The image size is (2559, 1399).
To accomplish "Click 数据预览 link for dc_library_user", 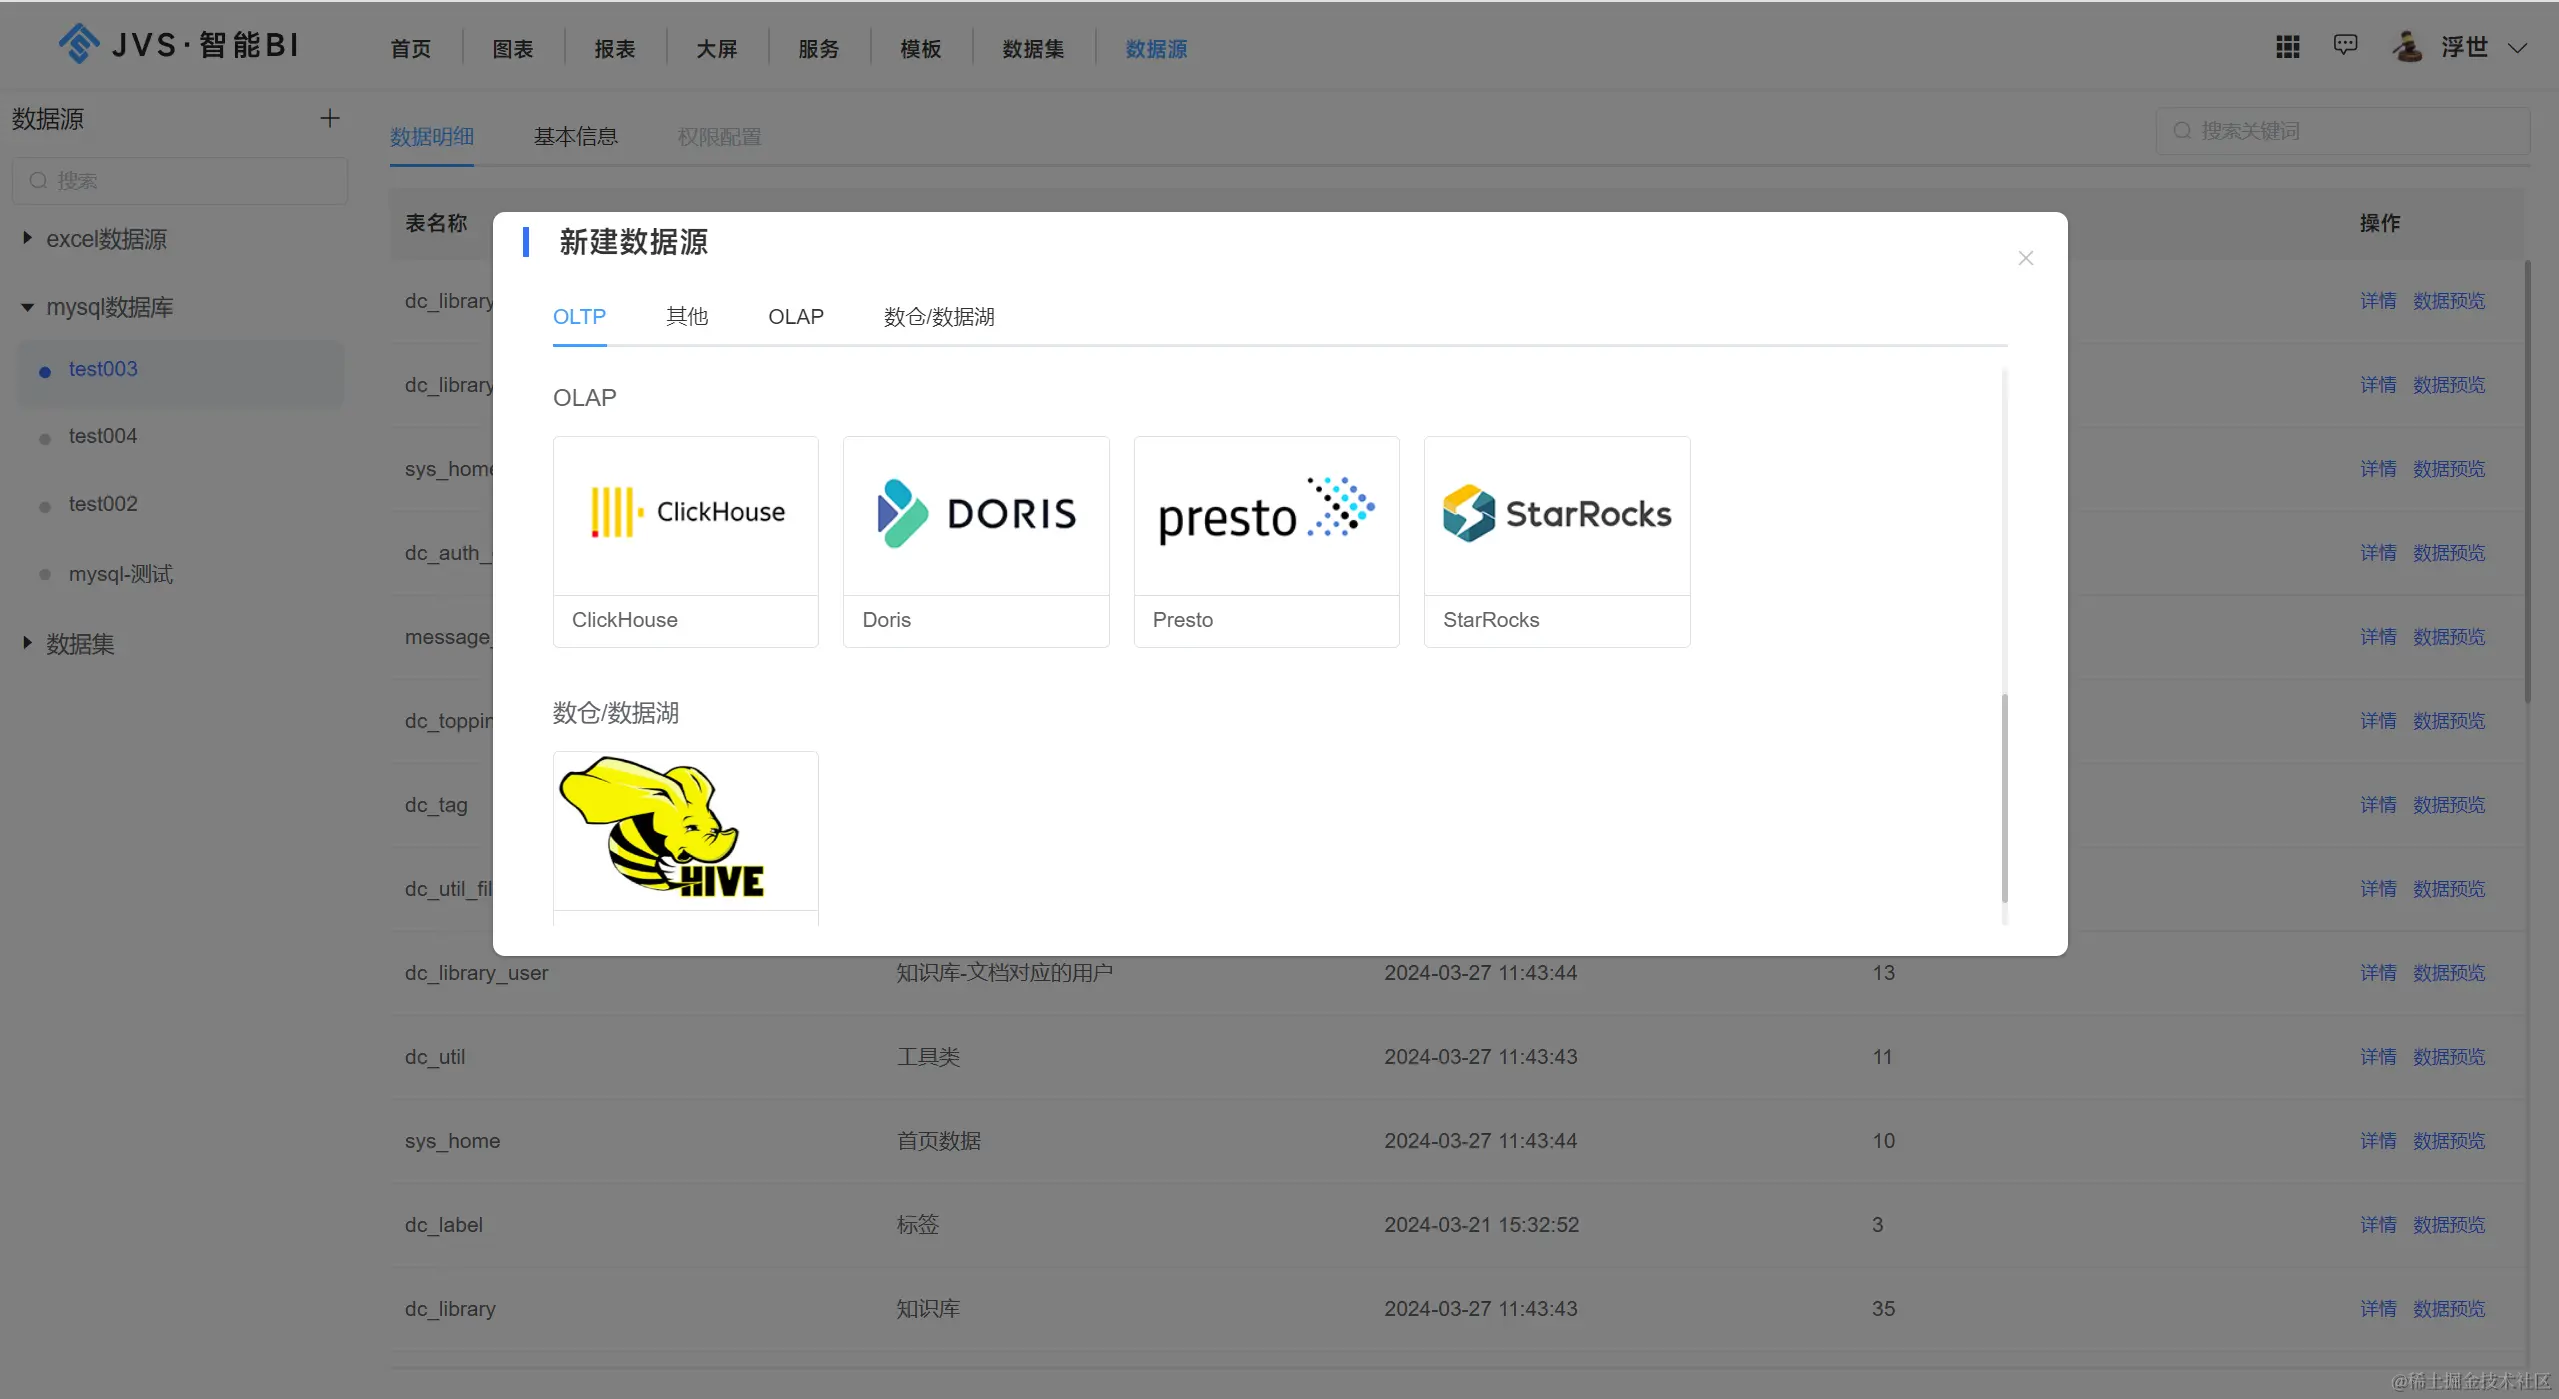I will [x=2448, y=972].
